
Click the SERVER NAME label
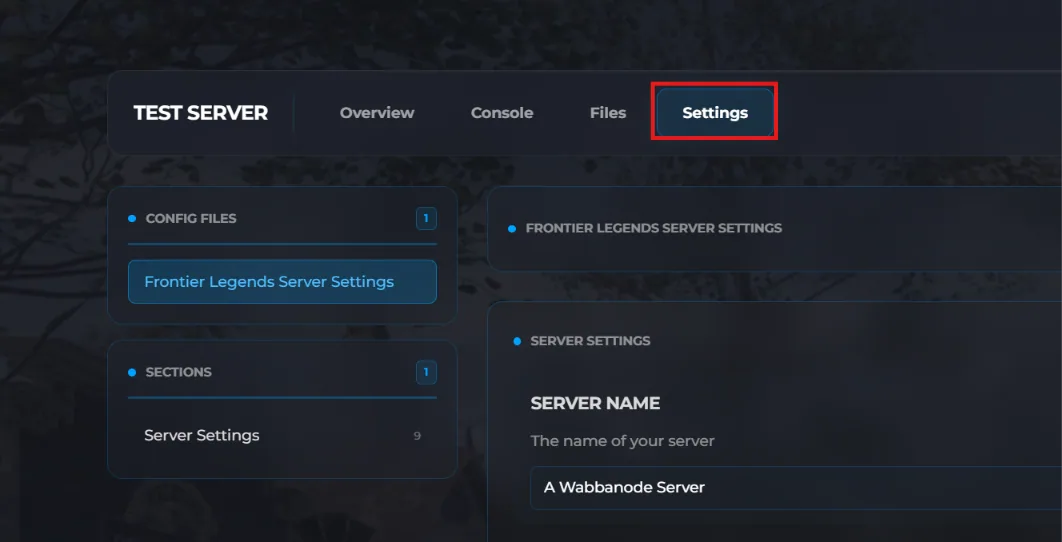(x=595, y=403)
